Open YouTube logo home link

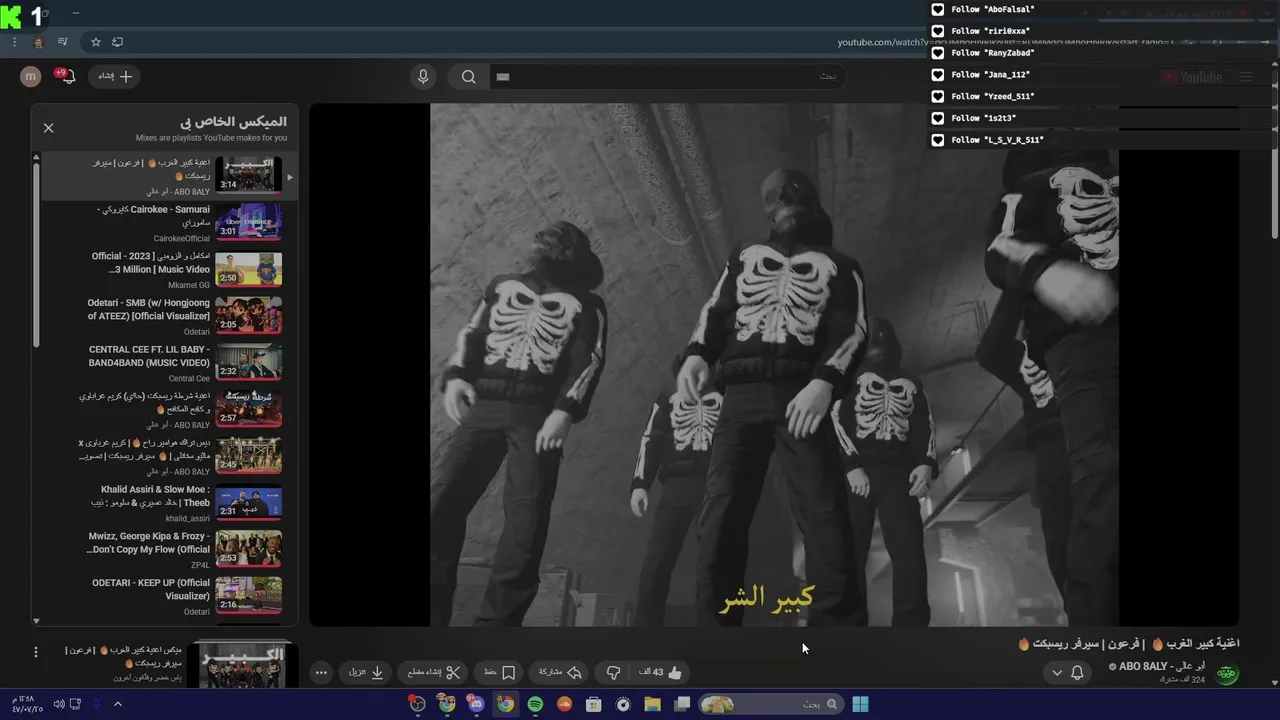[x=1191, y=77]
